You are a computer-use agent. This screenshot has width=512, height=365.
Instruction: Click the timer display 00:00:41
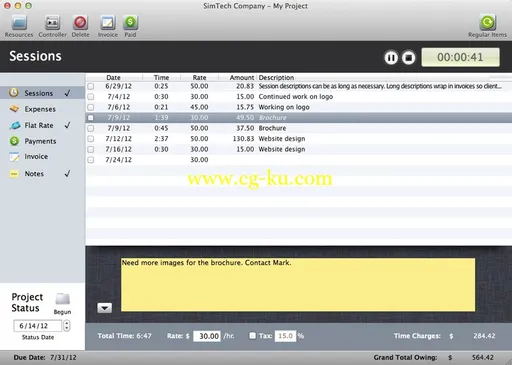(460, 57)
